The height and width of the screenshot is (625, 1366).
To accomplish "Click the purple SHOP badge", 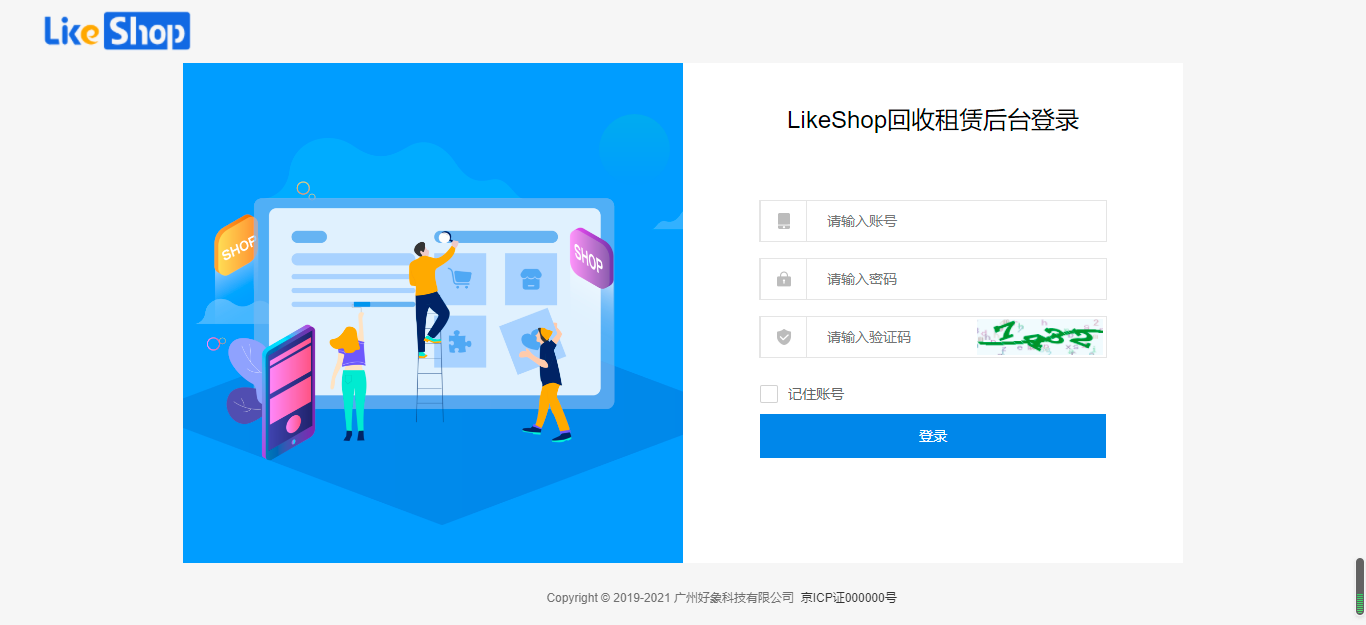I will (590, 258).
